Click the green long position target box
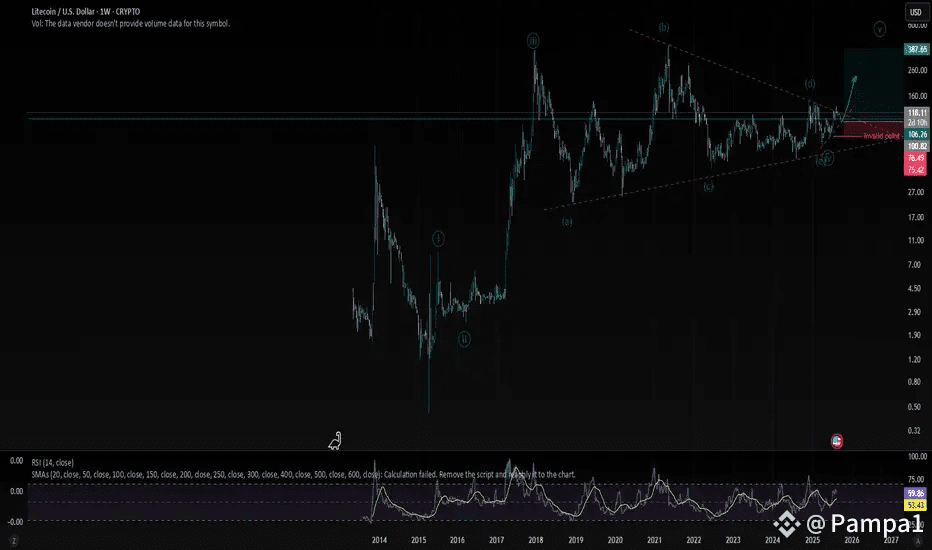Viewport: 932px width, 550px height. [873, 84]
